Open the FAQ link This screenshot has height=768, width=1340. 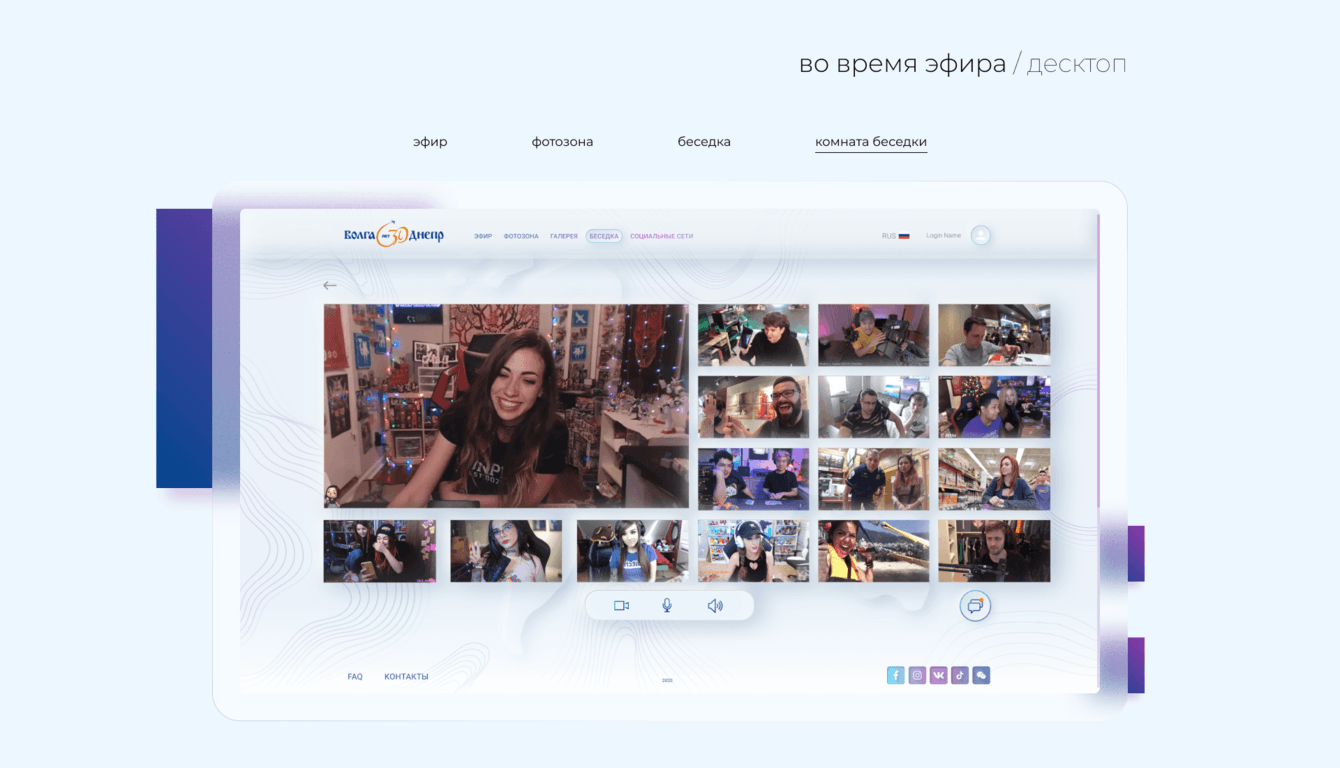click(x=355, y=677)
